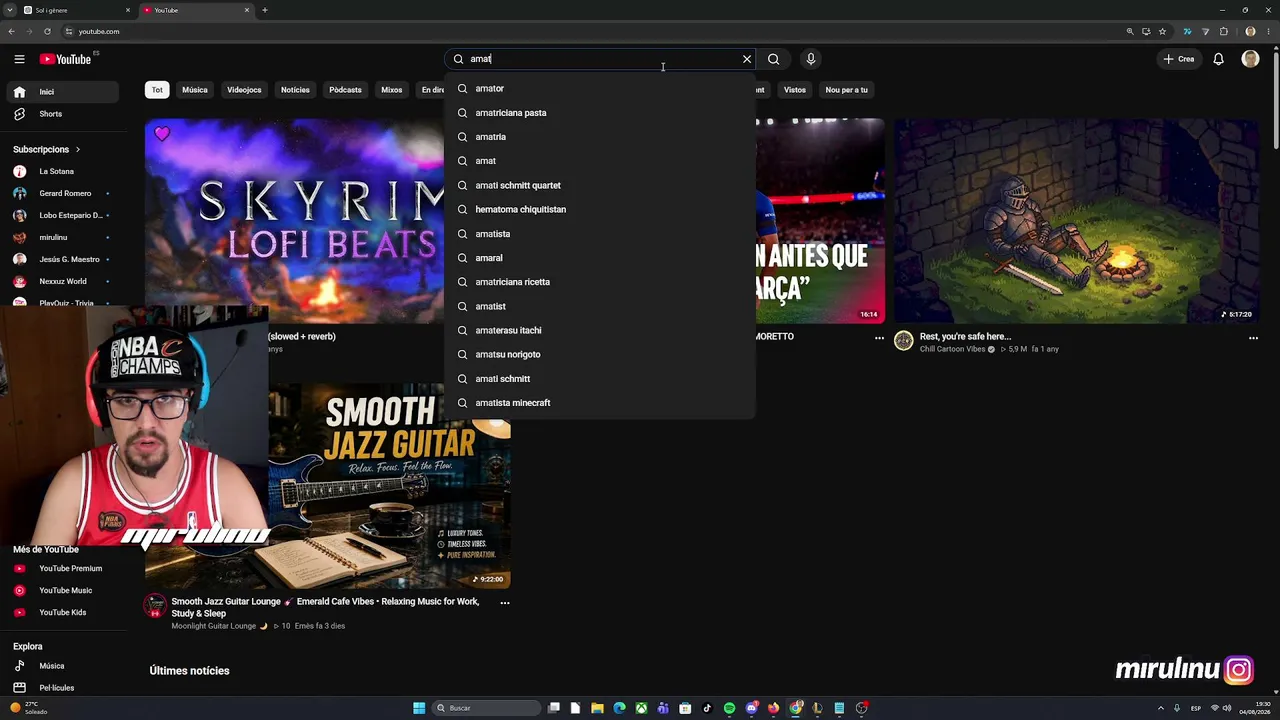Expand the Subscripcions section
This screenshot has height=720, width=1280.
(47, 149)
